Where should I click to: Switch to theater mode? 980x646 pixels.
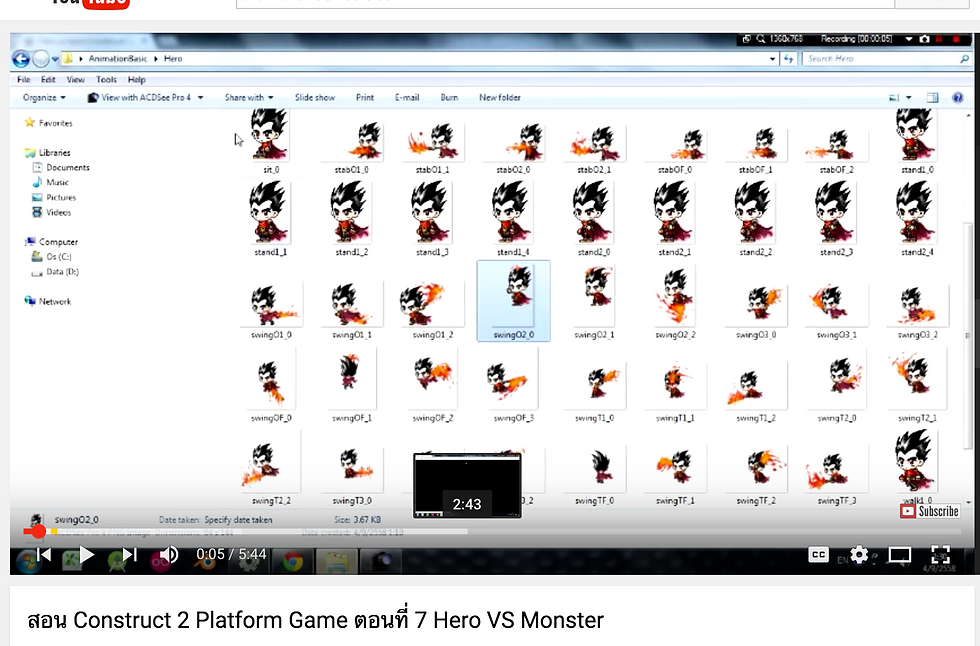[900, 555]
